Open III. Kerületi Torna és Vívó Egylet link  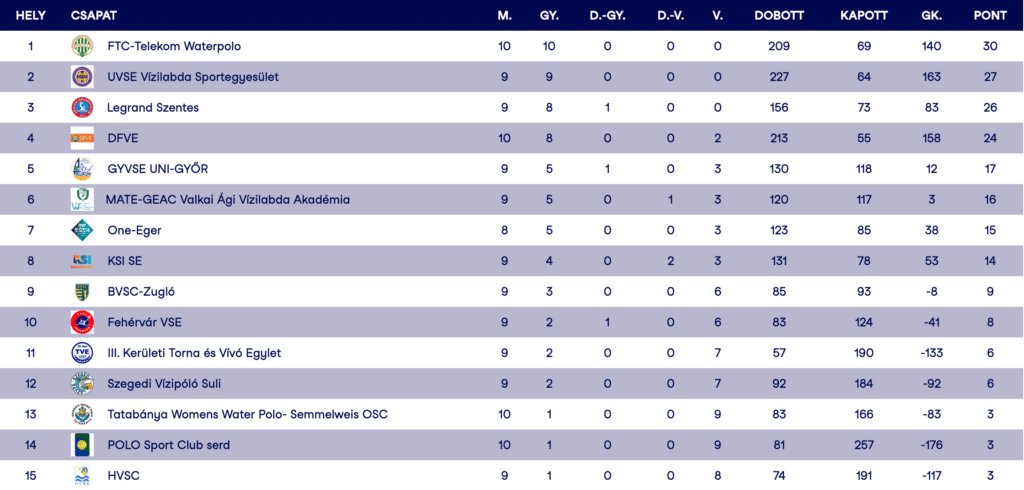(x=194, y=353)
